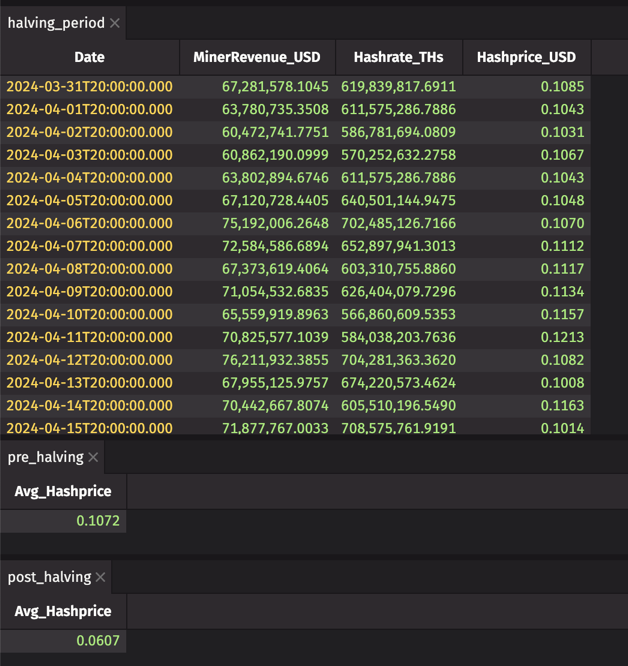The width and height of the screenshot is (628, 666).
Task: Click hashrate value 586,781,694.0809
Action: [x=398, y=132]
